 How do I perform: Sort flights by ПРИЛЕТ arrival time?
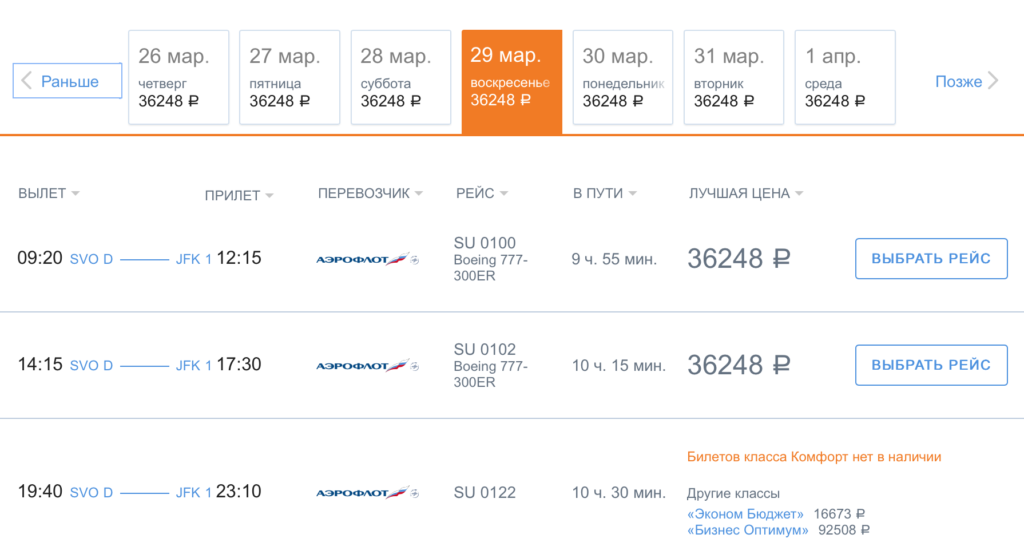[x=239, y=195]
